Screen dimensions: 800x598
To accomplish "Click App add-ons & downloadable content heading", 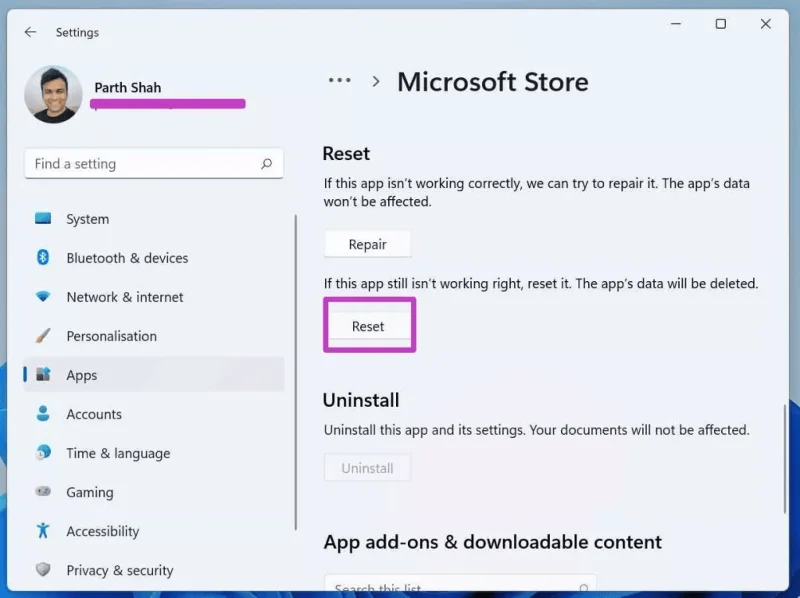I will coord(492,542).
